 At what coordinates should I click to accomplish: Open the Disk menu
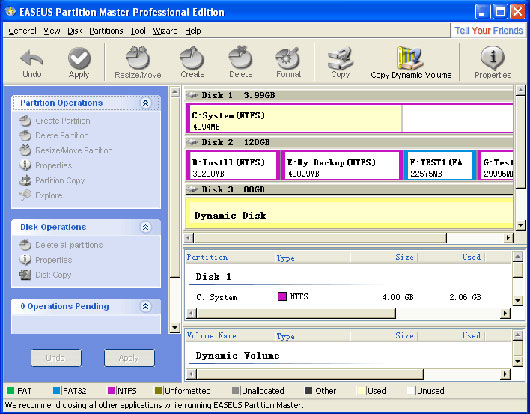click(75, 31)
